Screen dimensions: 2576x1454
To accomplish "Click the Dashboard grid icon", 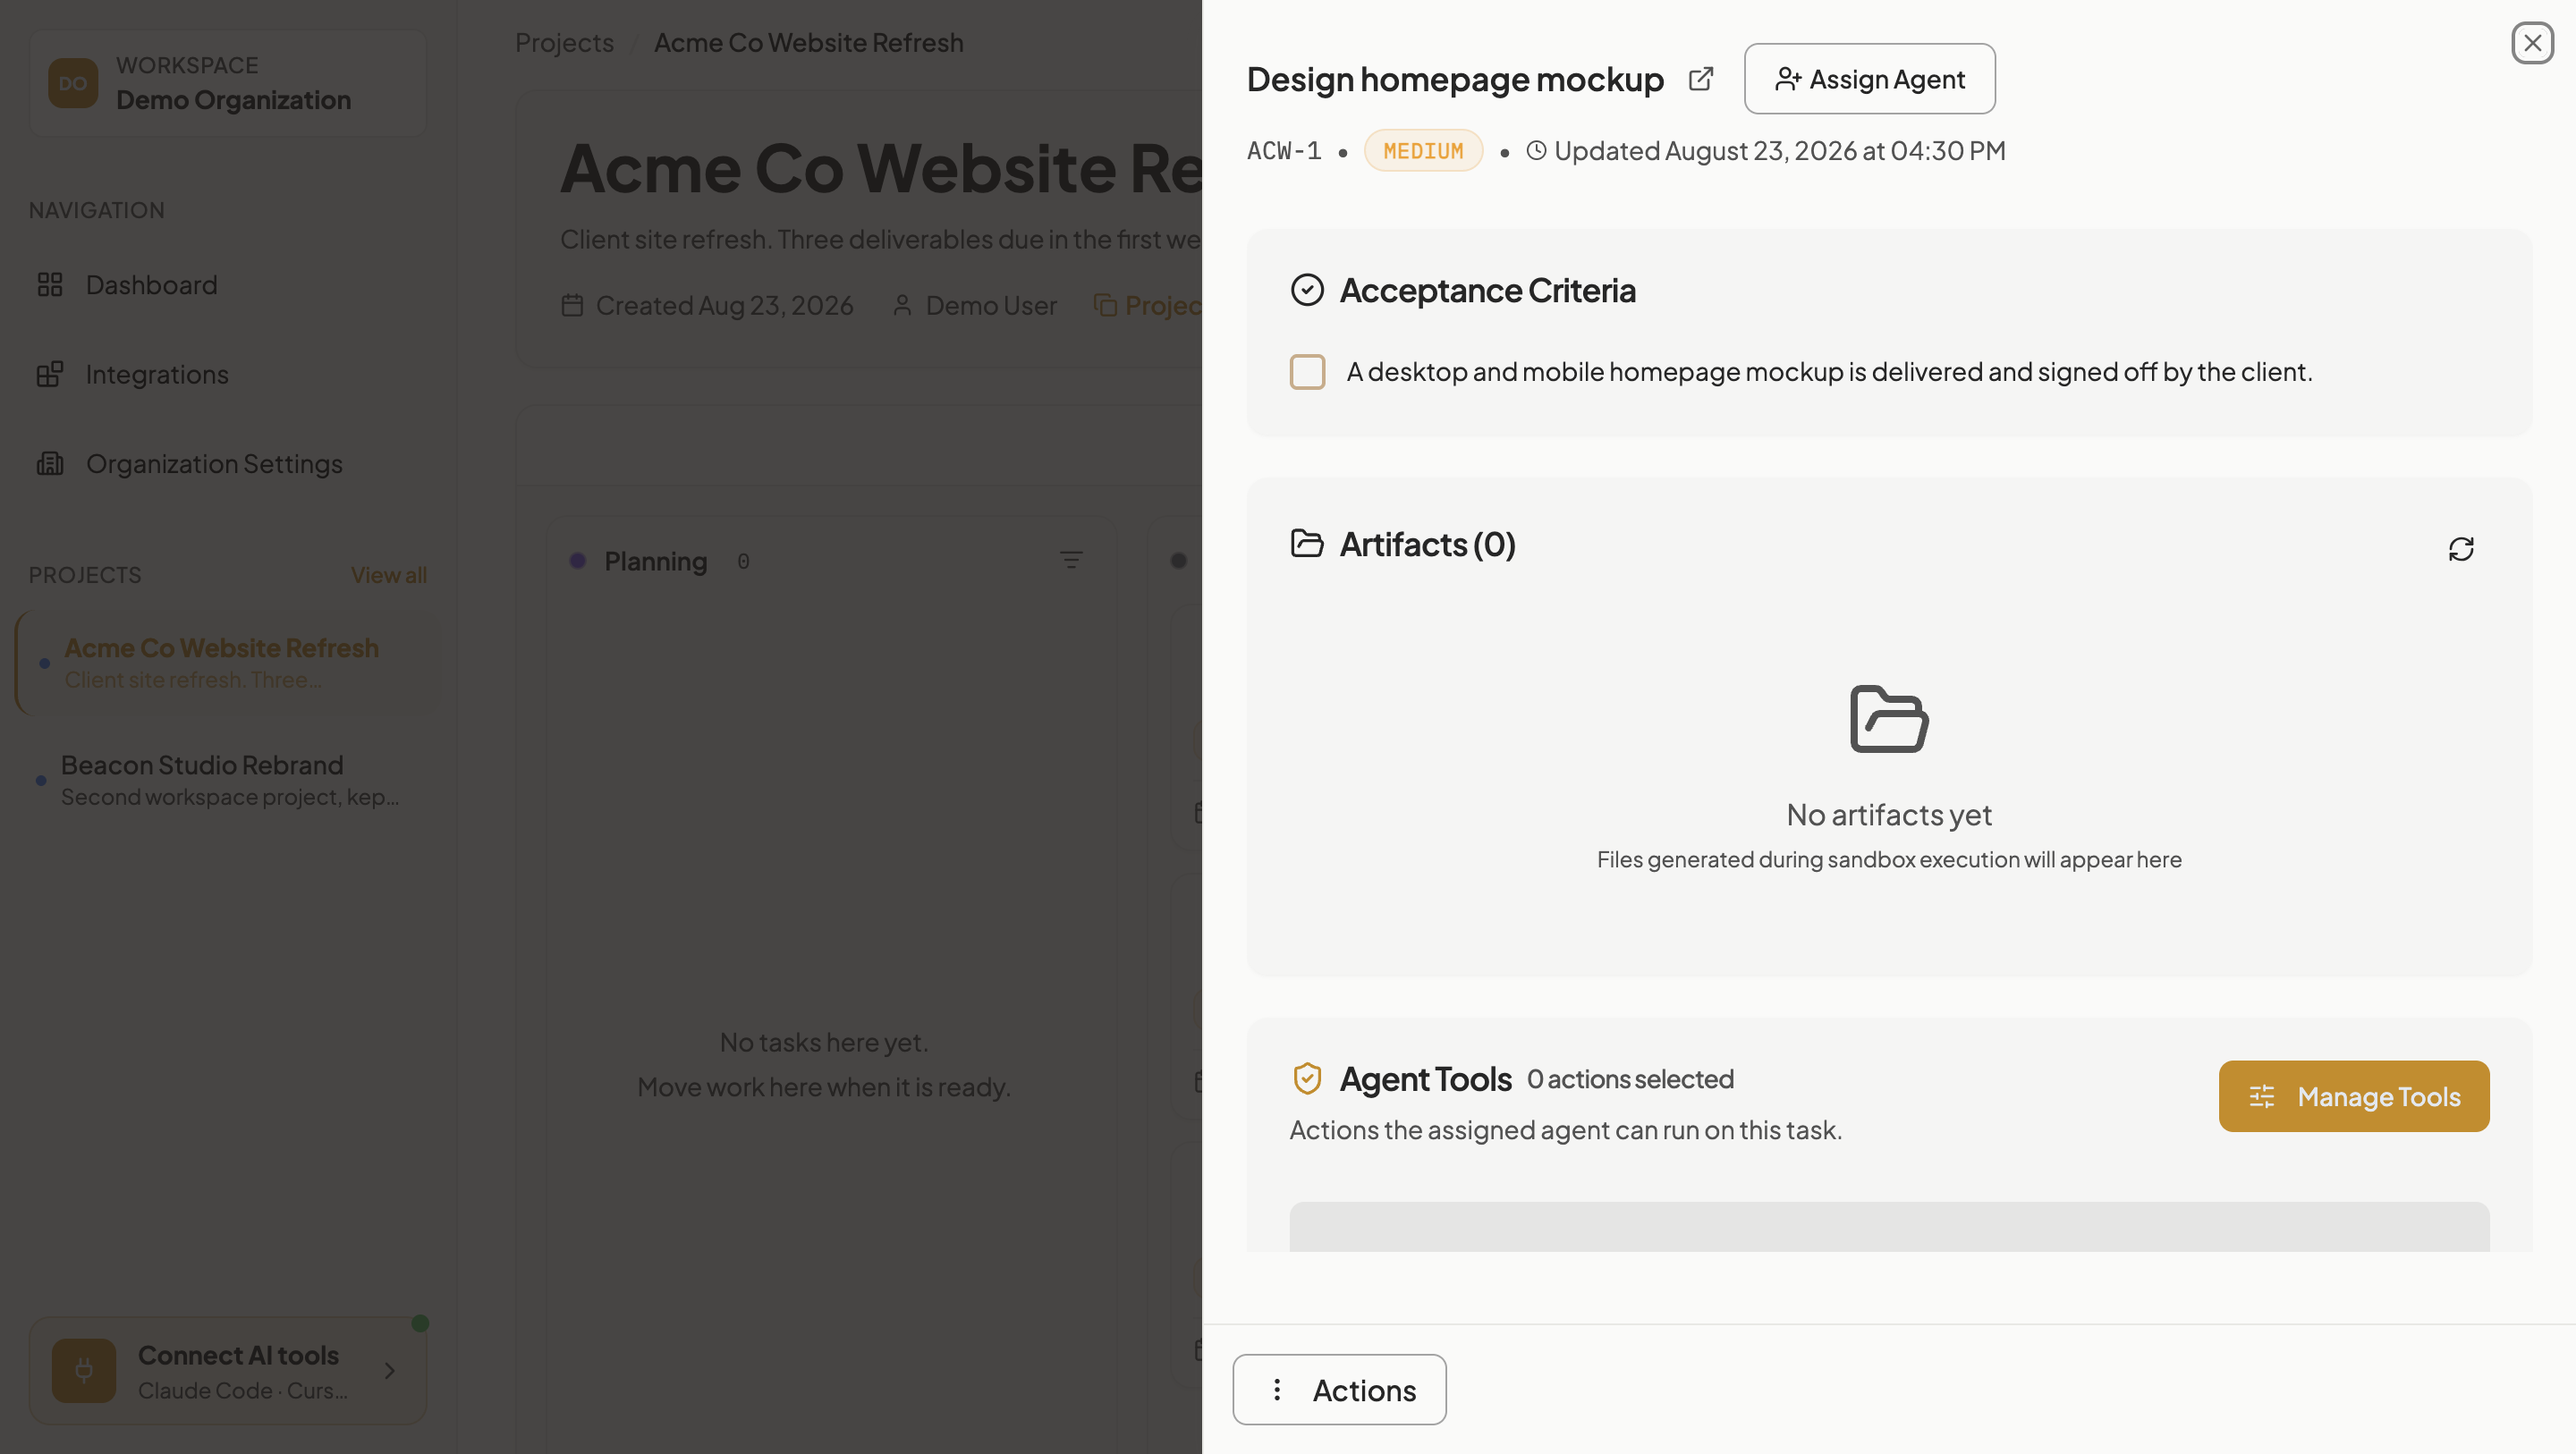I will coord(50,285).
